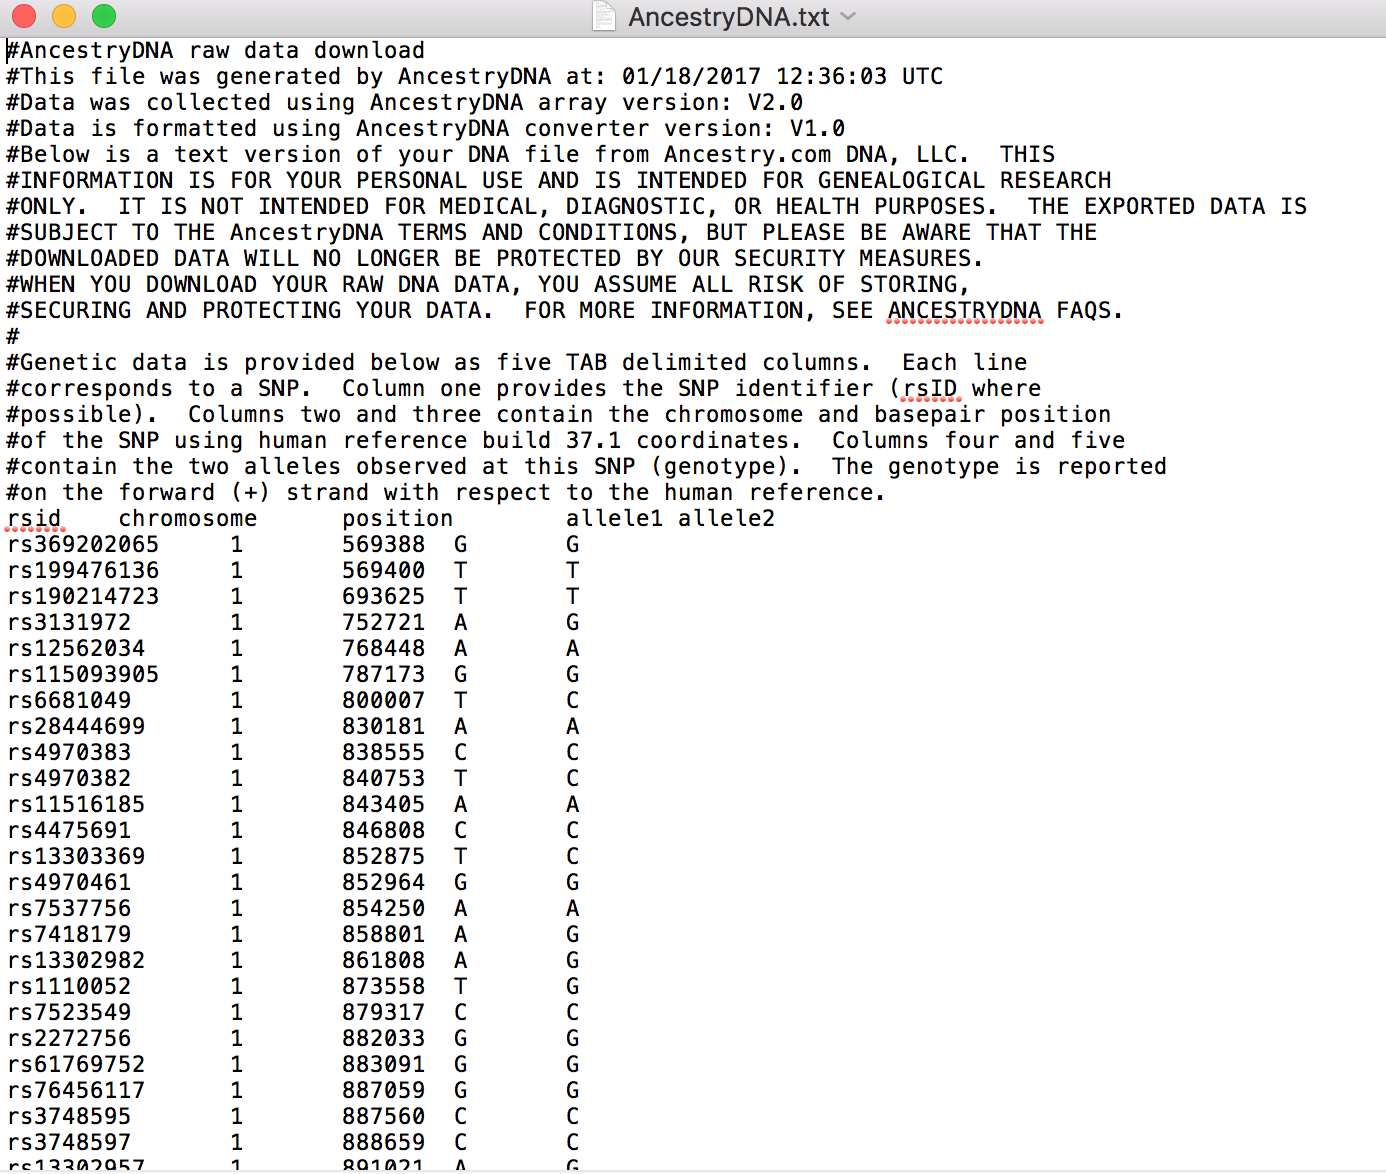Click position value 830181

coord(384,726)
